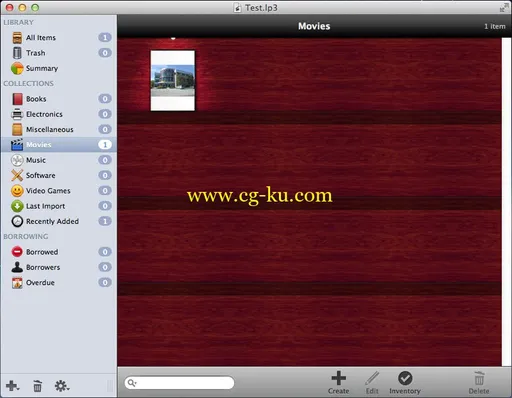
Task: Click the Test.lp3 document title icon
Action: click(x=237, y=8)
